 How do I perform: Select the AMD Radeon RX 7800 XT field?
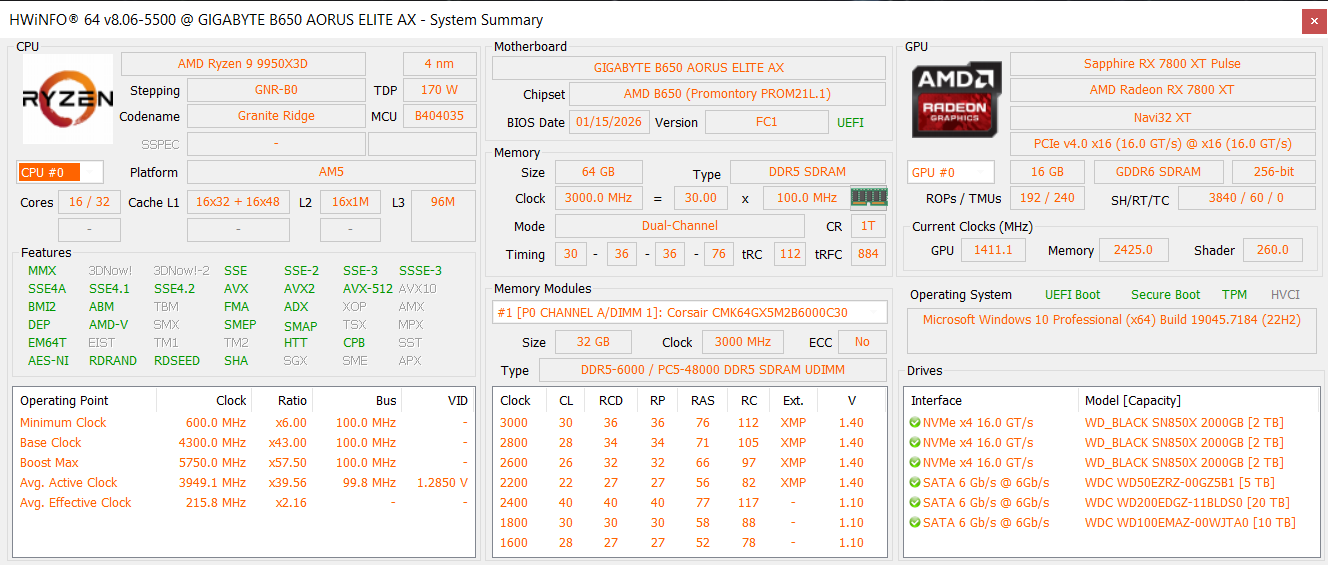coord(1162,90)
